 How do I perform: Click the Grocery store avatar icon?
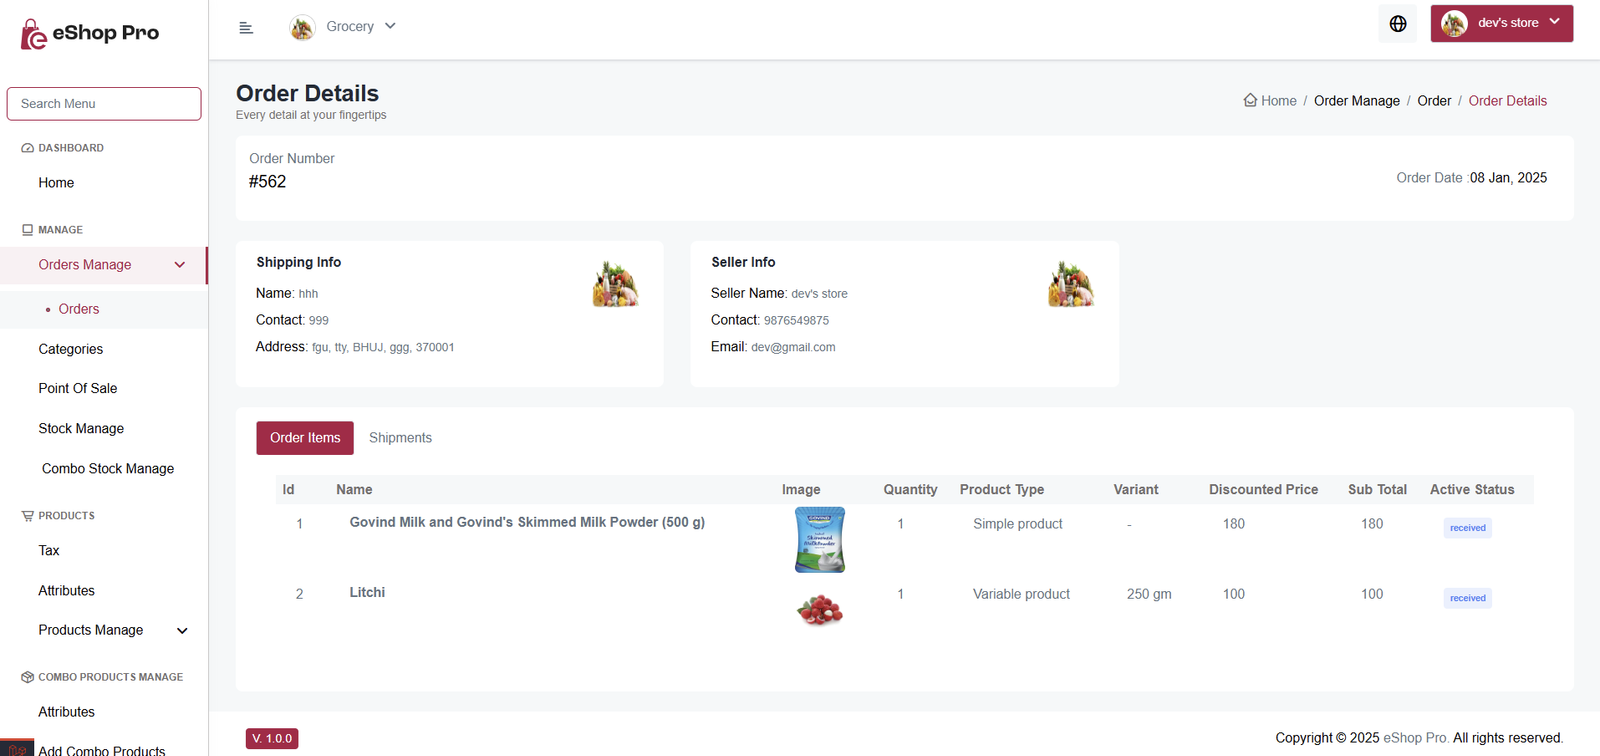(x=302, y=27)
